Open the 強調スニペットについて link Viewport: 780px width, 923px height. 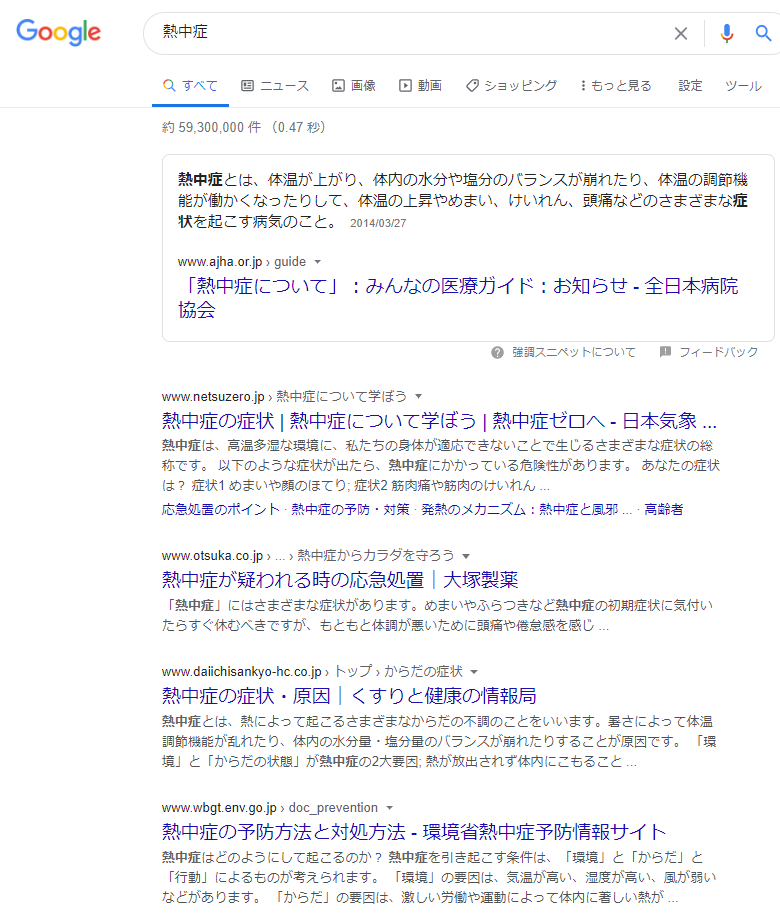(x=574, y=352)
